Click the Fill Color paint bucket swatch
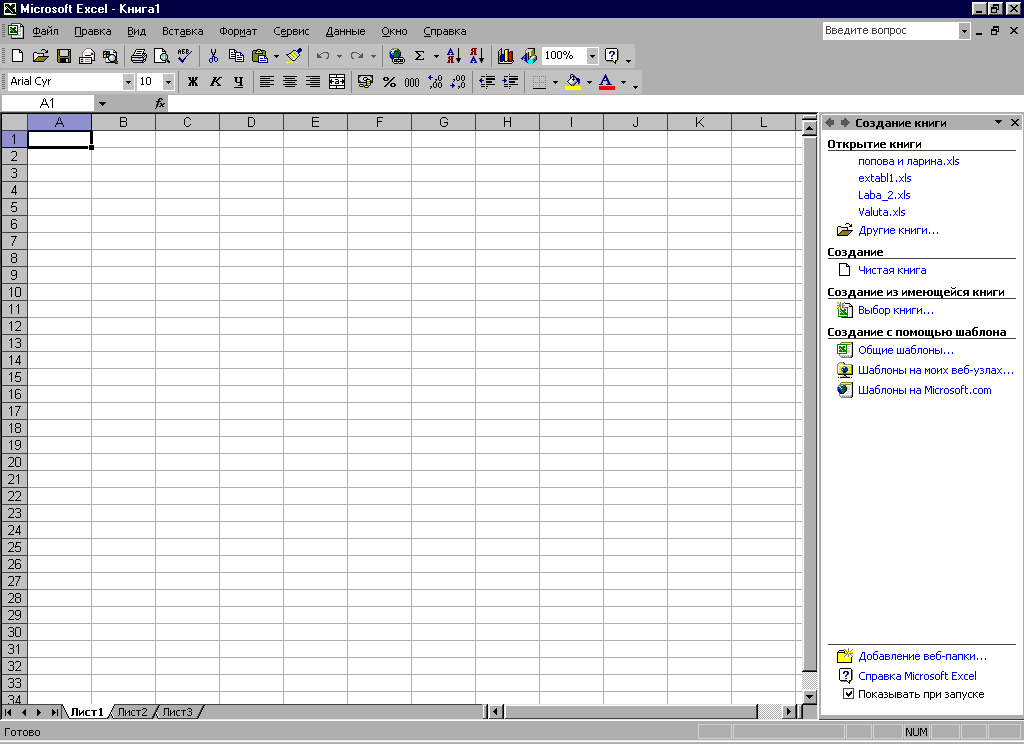The width and height of the screenshot is (1024, 744). tap(573, 82)
